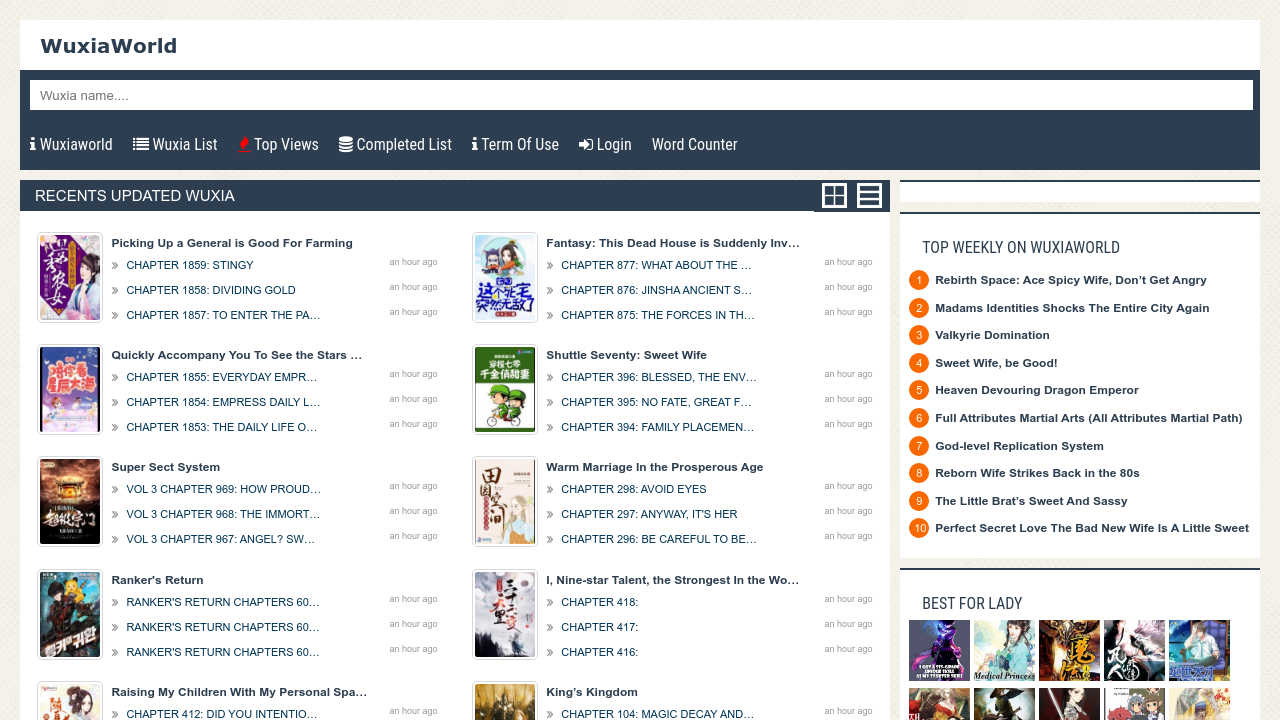Open Sweet Wife, be Good! ranking entry
This screenshot has width=1280, height=720.
tap(996, 363)
